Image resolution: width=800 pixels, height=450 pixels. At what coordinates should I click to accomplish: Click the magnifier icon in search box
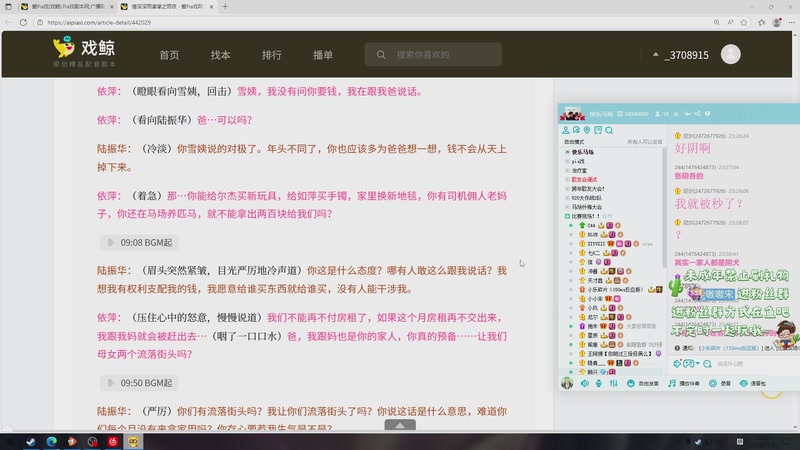click(x=381, y=55)
